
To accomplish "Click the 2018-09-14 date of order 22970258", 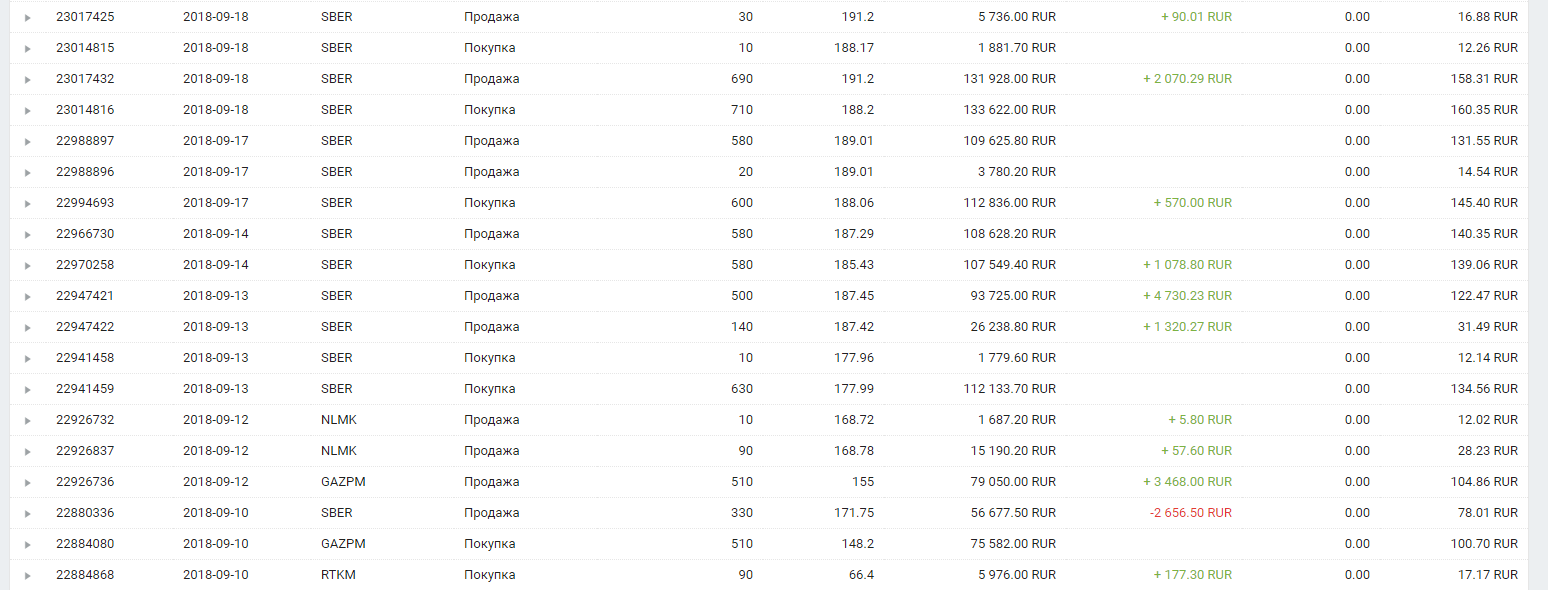I will (x=215, y=265).
